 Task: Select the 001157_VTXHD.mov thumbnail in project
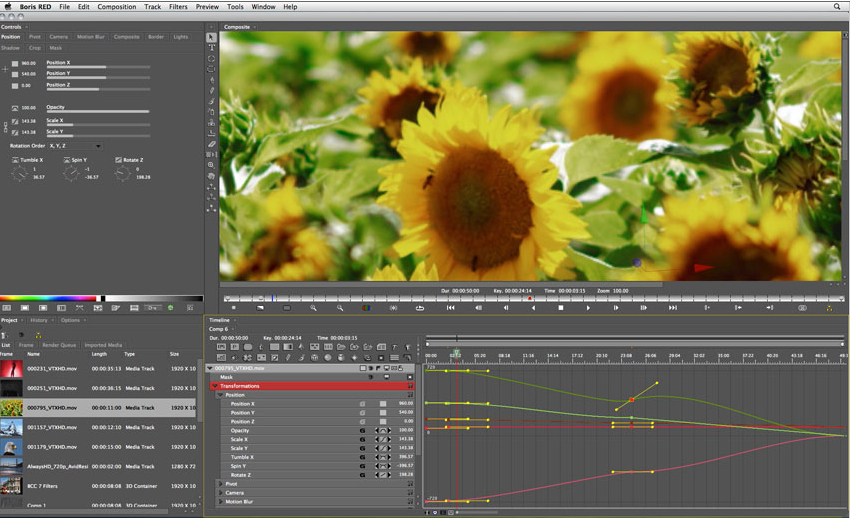[x=11, y=428]
